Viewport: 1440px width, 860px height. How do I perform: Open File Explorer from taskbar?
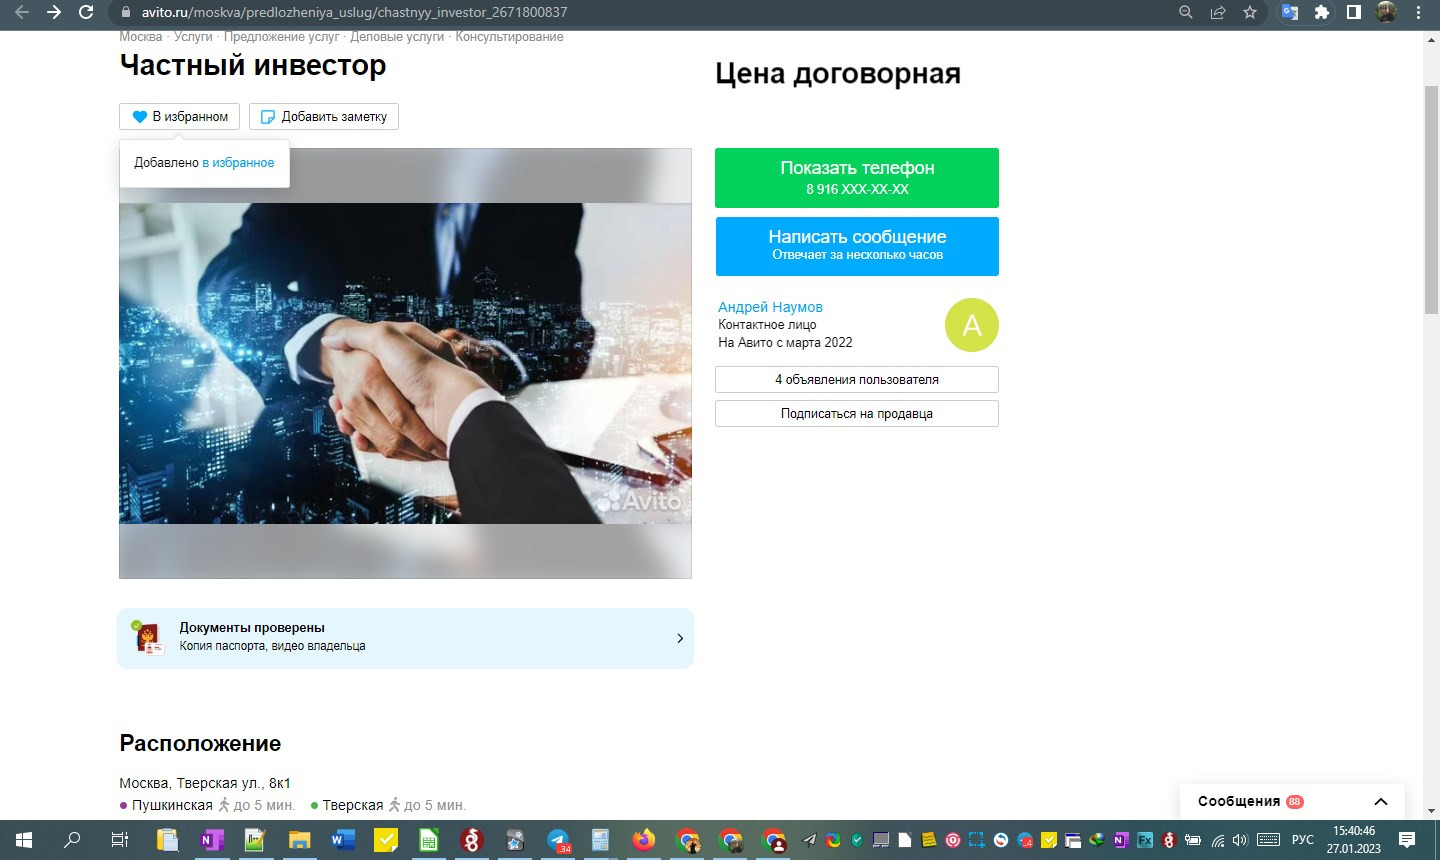point(299,840)
